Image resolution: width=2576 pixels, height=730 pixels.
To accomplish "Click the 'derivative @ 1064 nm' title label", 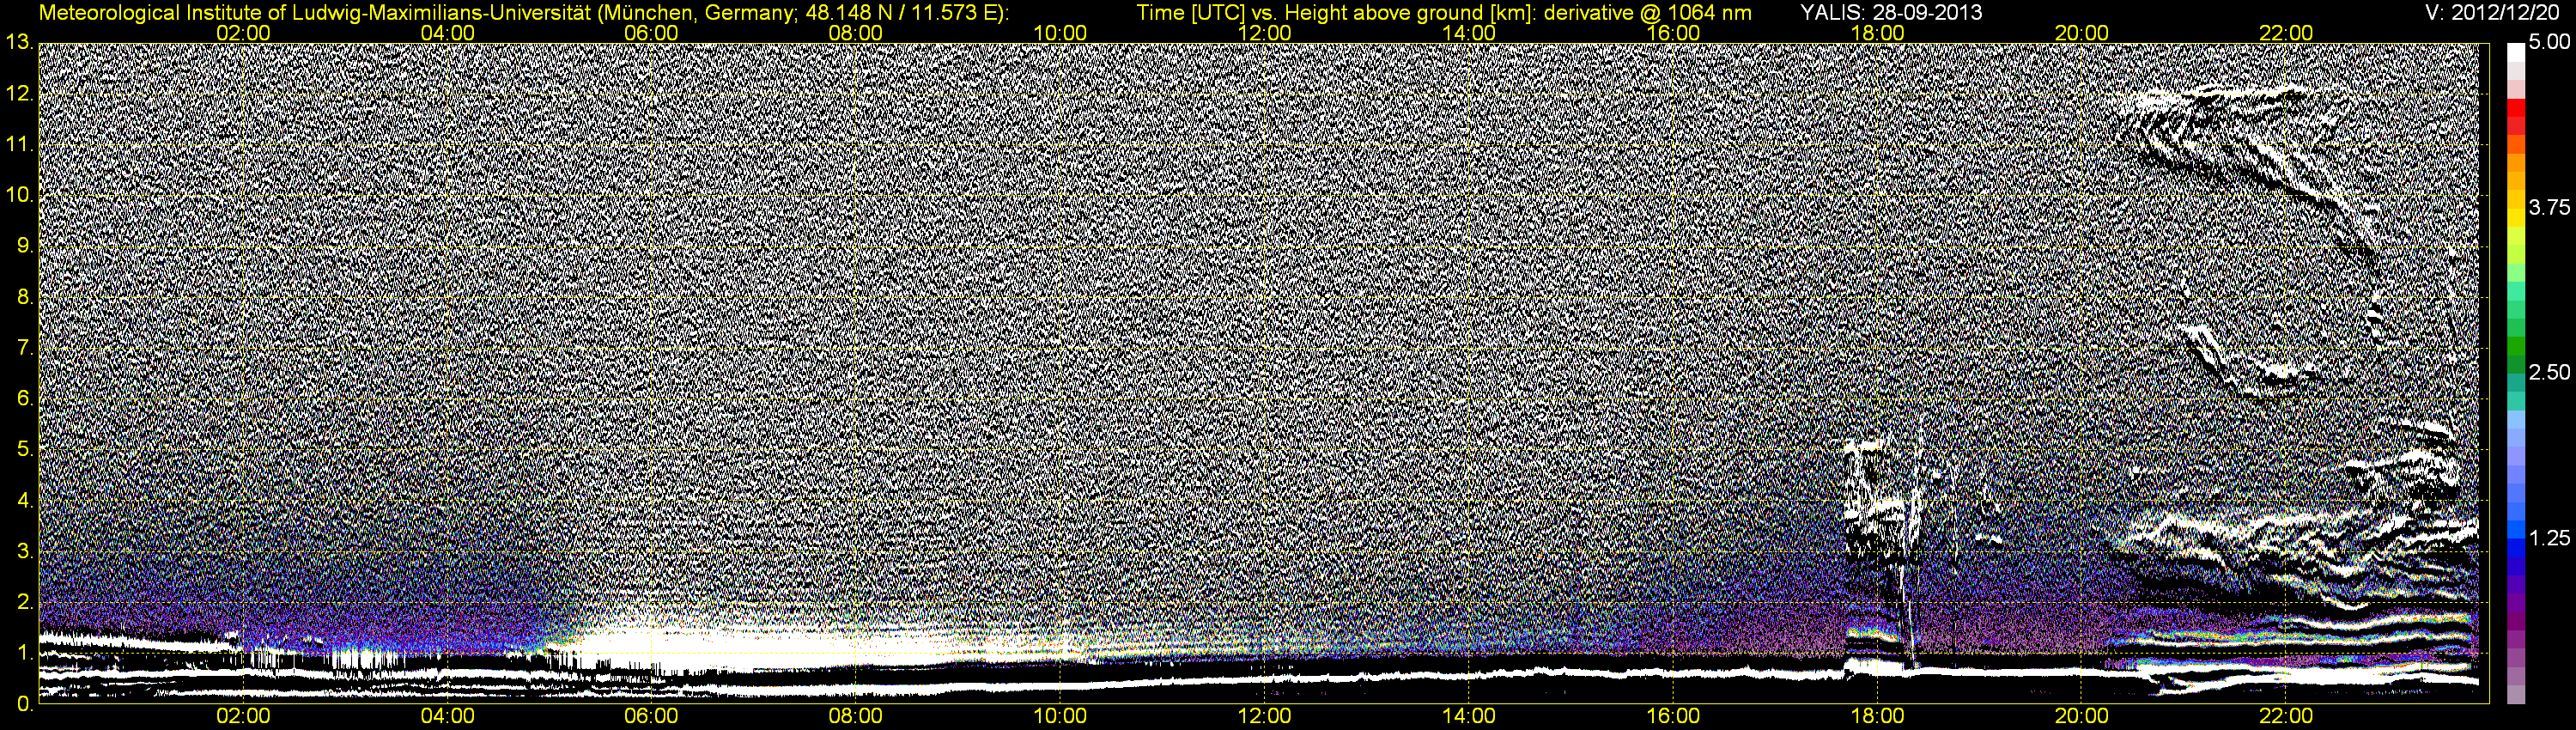I will 1648,13.
